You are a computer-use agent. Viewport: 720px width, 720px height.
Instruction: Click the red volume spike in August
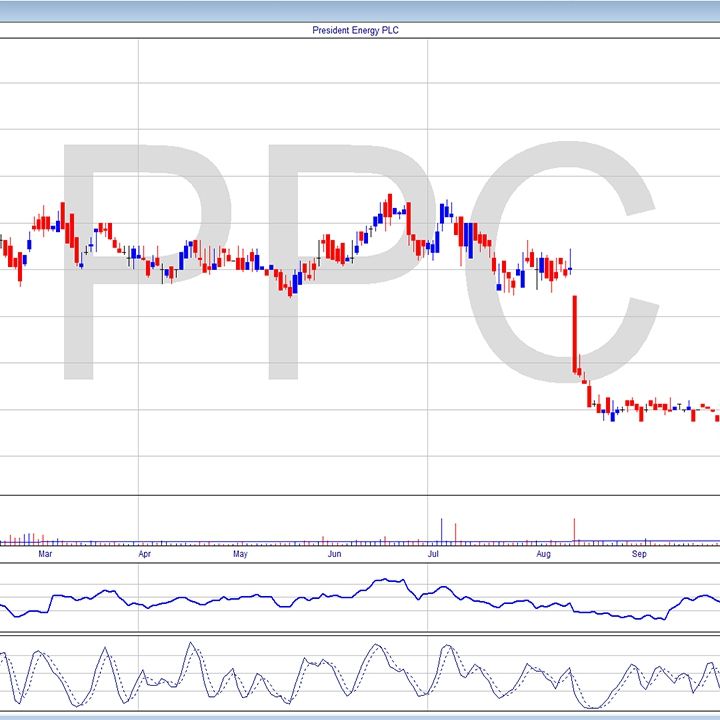(x=574, y=530)
